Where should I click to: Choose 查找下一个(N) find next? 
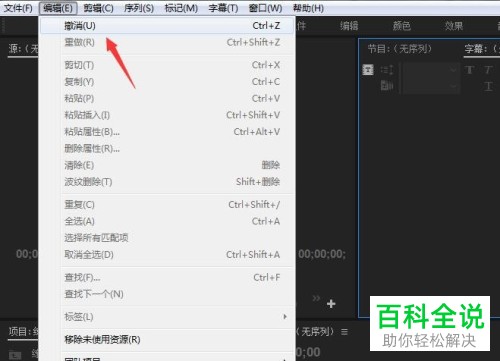167,294
